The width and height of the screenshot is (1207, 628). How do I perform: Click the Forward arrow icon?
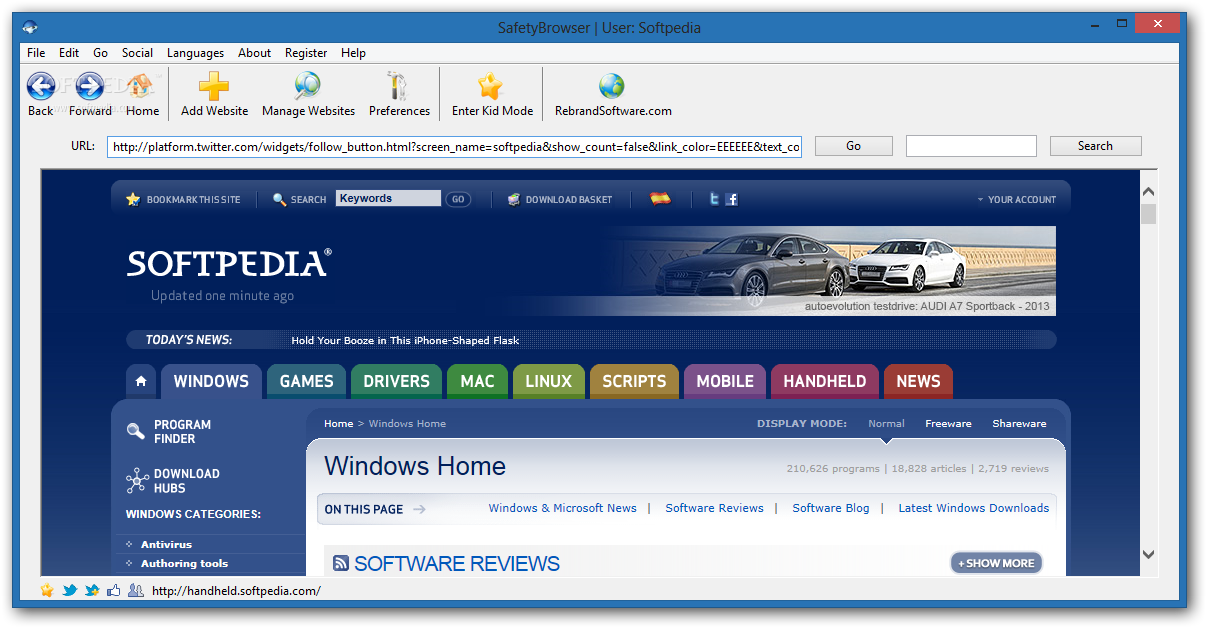point(90,86)
